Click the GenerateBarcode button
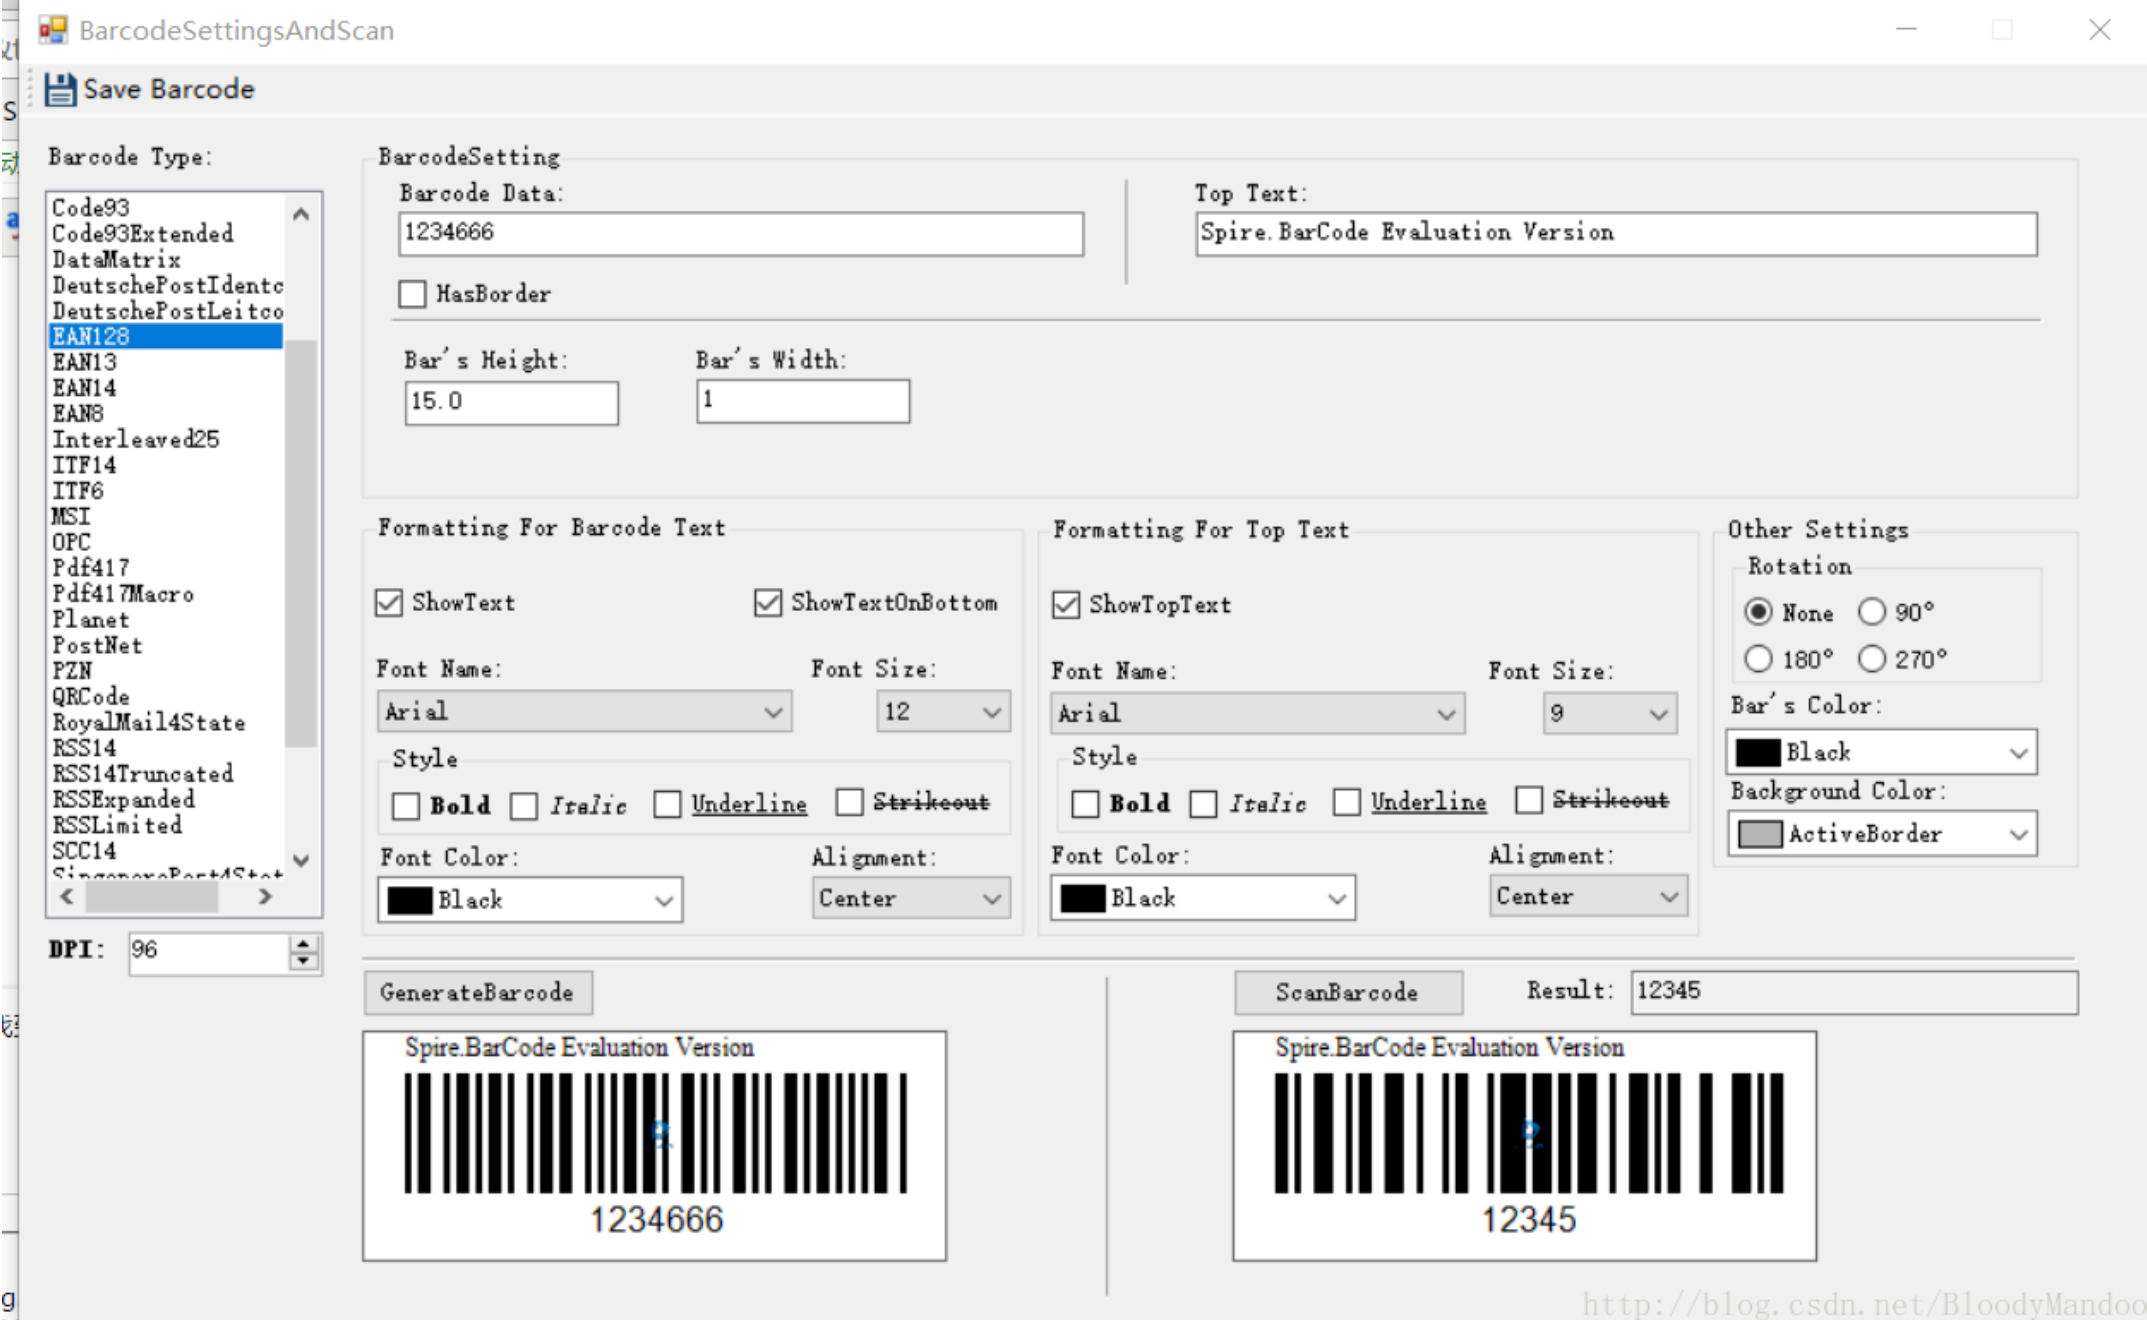The width and height of the screenshot is (2147, 1320). pos(477,992)
